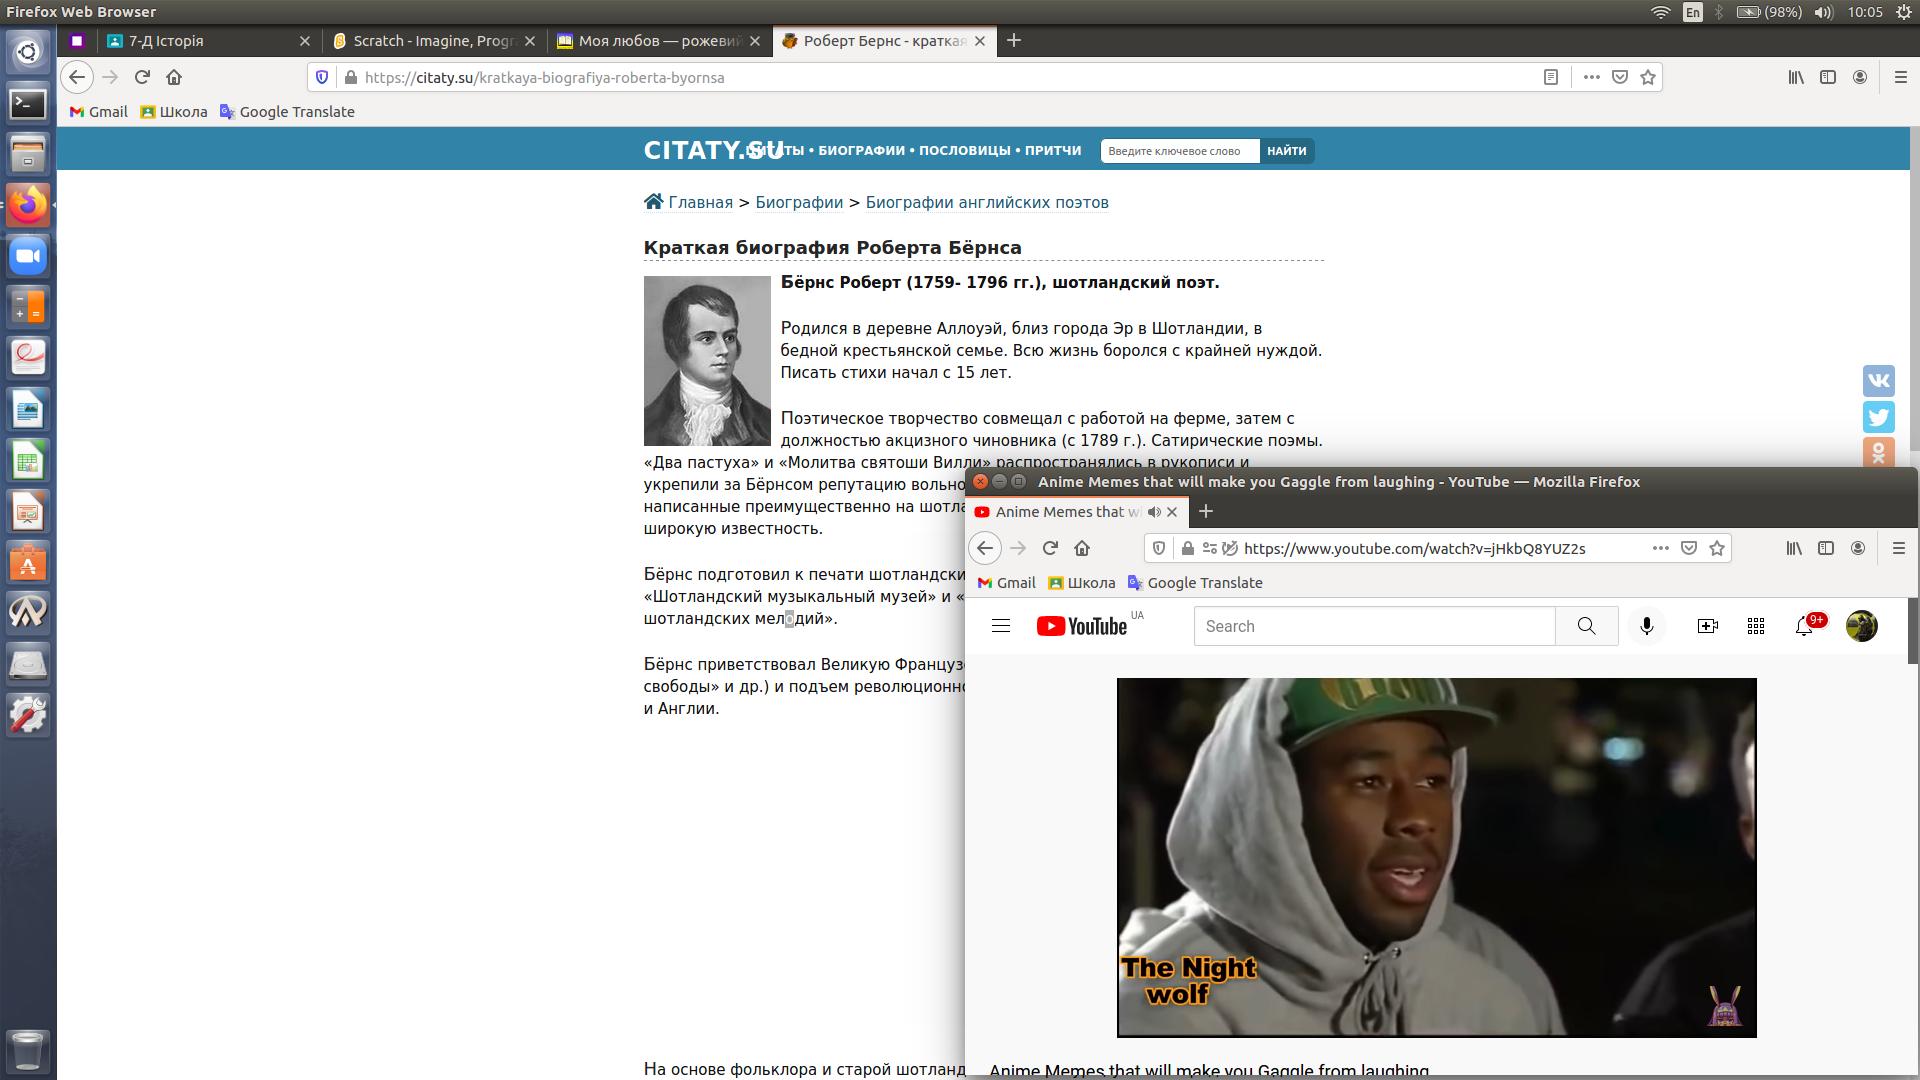Viewport: 1920px width, 1080px height.
Task: Share page via VK icon
Action: click(x=1878, y=381)
